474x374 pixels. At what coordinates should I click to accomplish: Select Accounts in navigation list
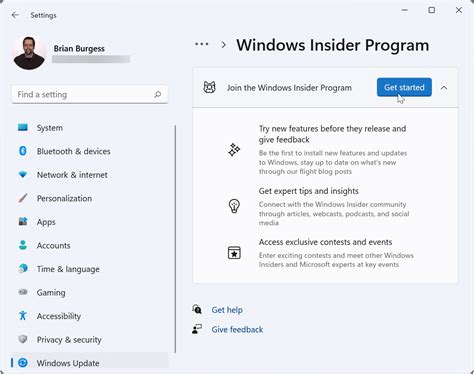coord(90,245)
